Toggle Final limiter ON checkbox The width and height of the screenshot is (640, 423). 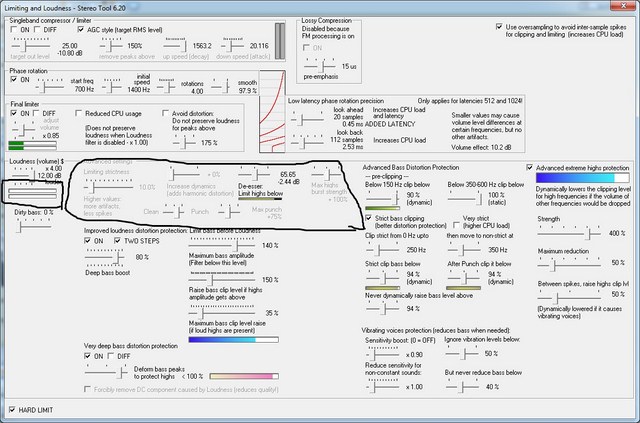click(x=14, y=113)
